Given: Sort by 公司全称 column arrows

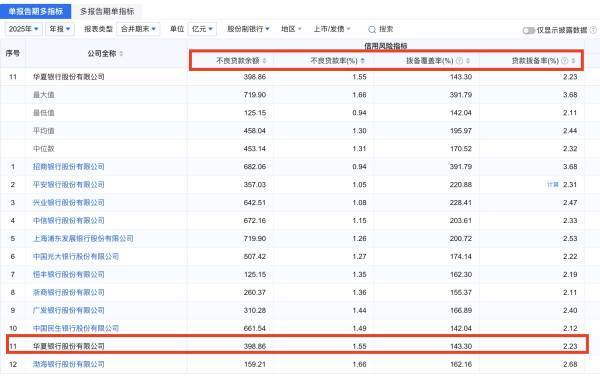Looking at the screenshot, I should 121,54.
